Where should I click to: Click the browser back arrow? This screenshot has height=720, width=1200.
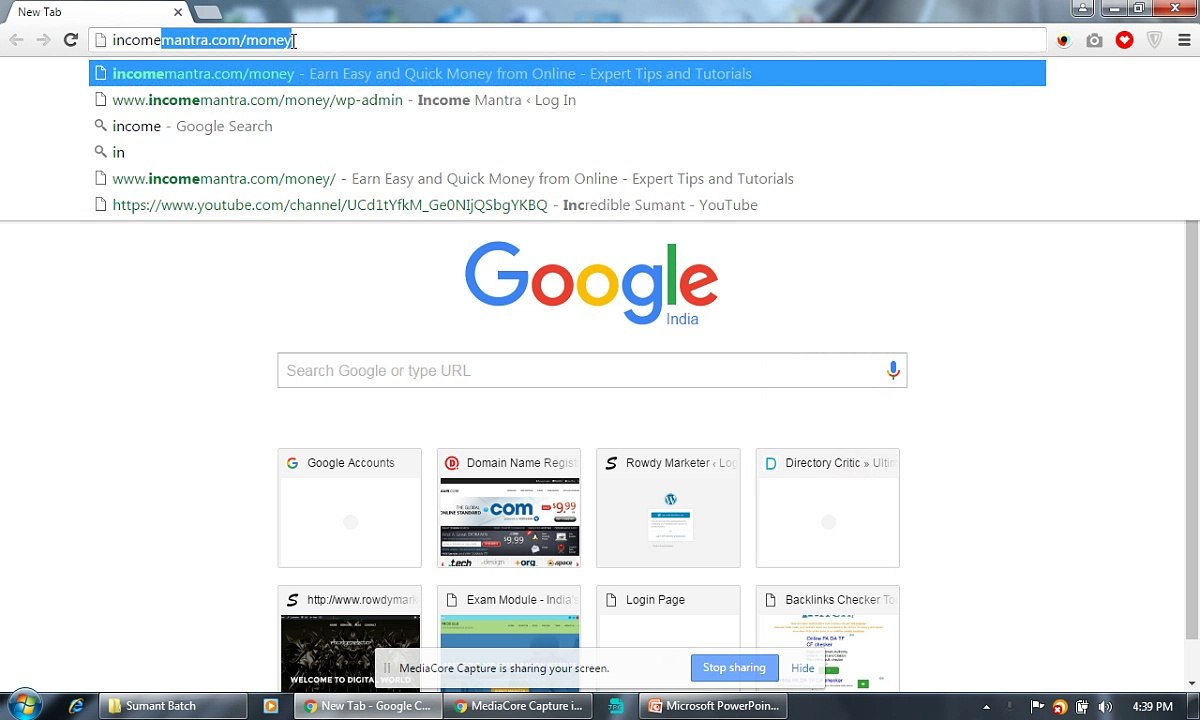[x=16, y=40]
